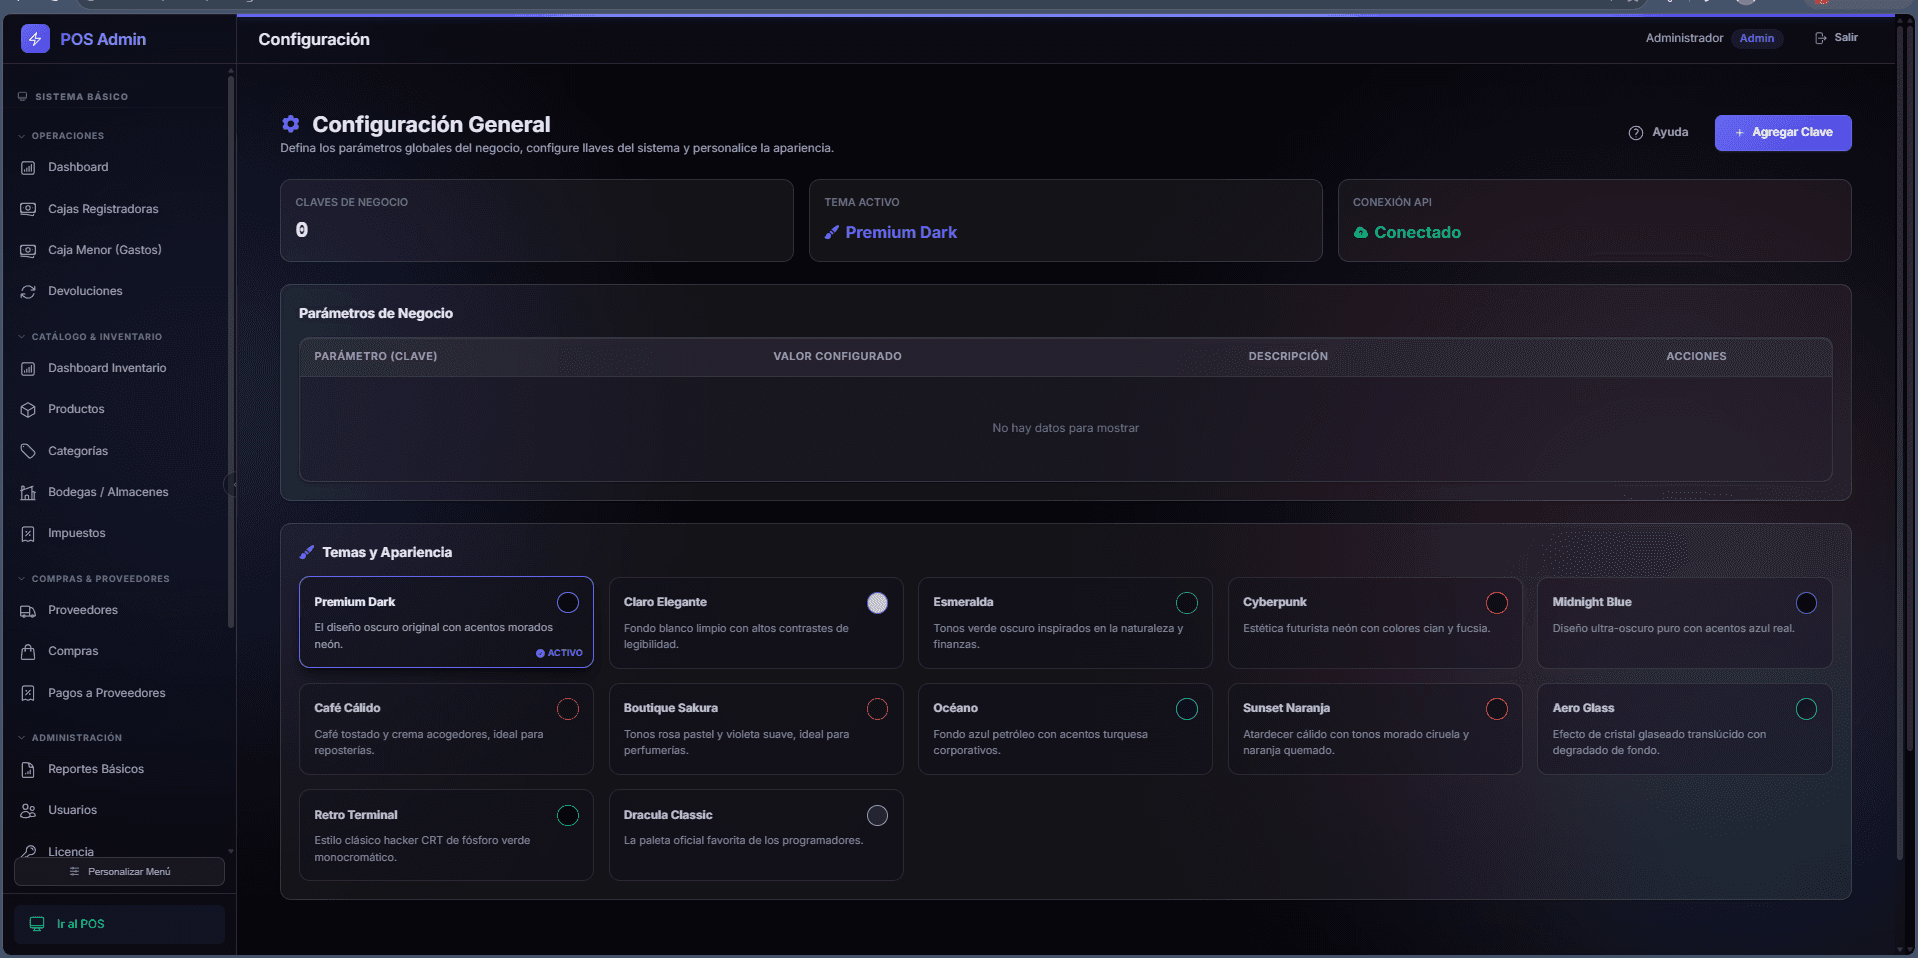Choose the Dracula Classic theme swatch
The width and height of the screenshot is (1918, 958).
click(877, 815)
